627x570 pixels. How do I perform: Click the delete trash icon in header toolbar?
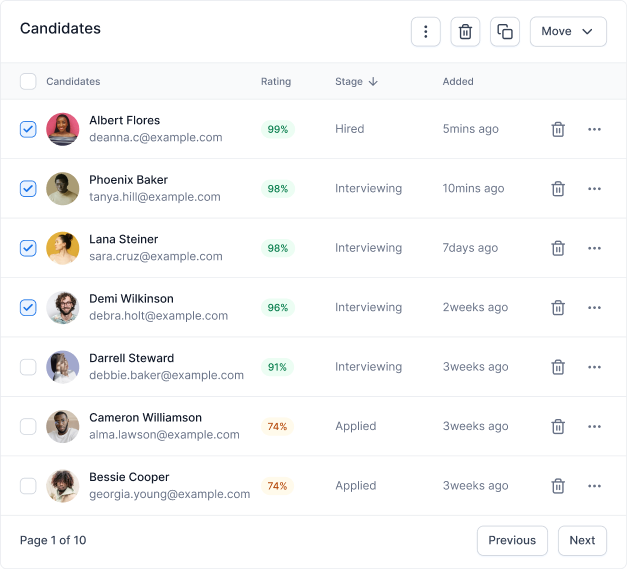point(465,32)
